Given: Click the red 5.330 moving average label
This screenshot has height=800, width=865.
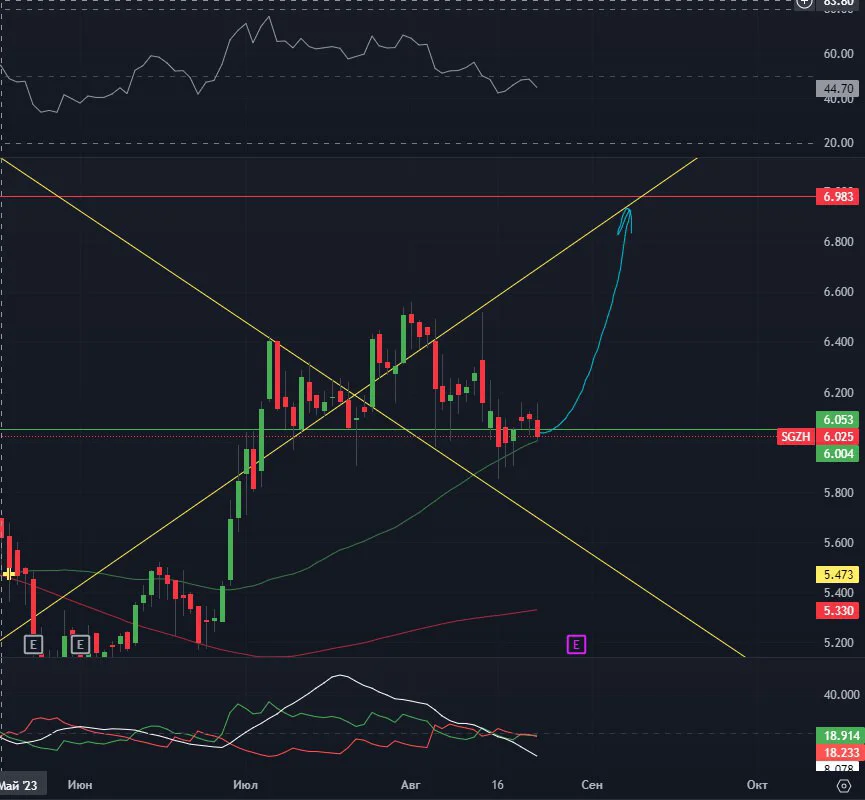Looking at the screenshot, I should tap(837, 610).
